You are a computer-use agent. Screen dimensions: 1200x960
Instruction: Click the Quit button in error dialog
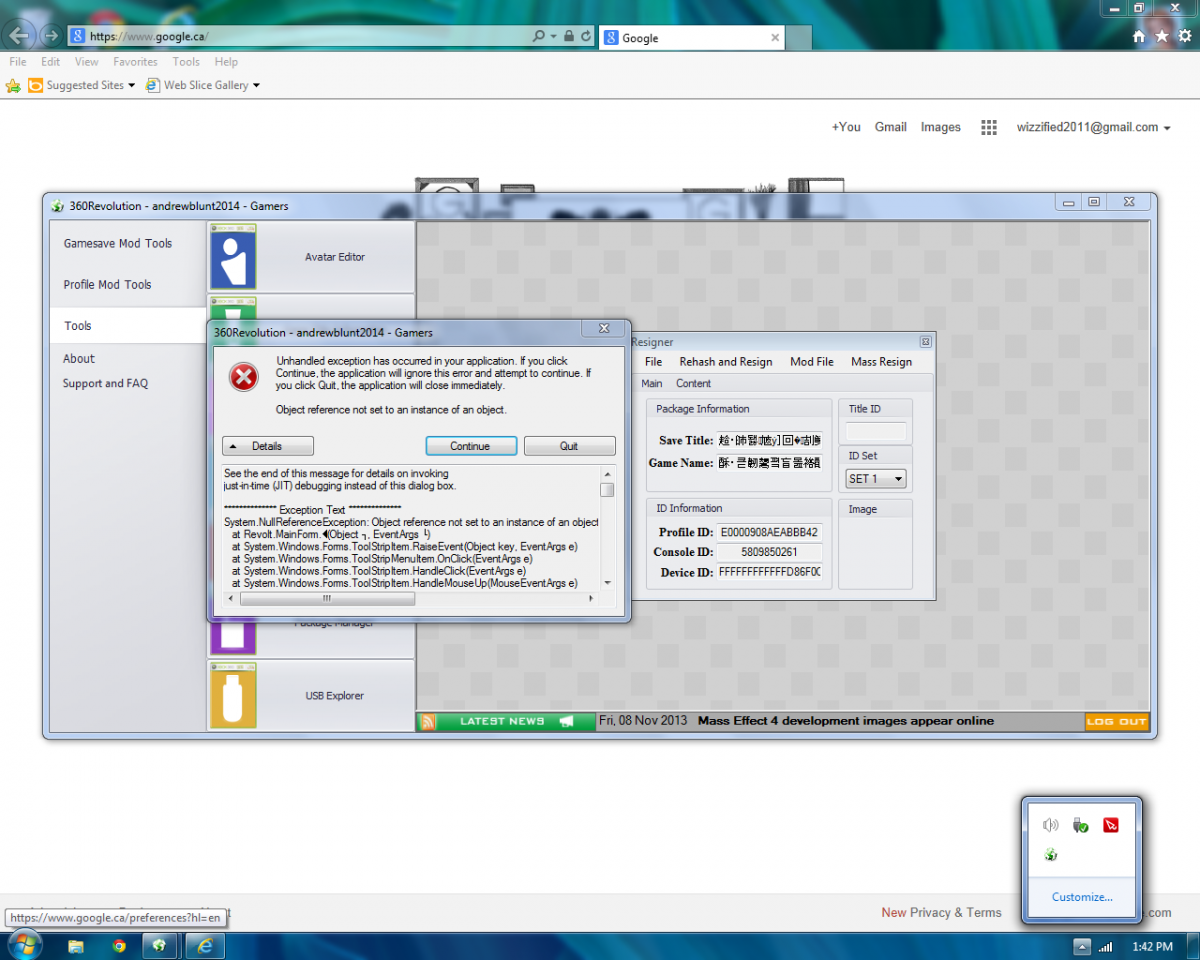[569, 446]
